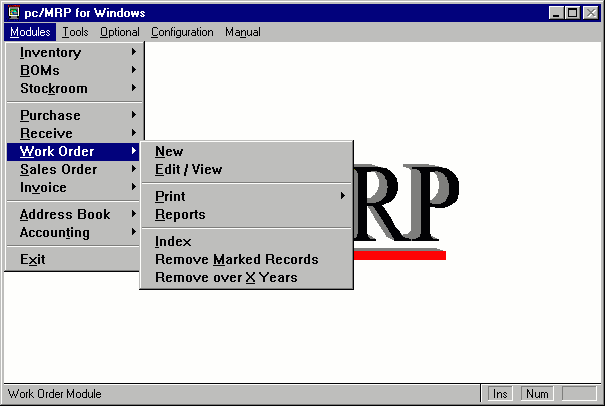The width and height of the screenshot is (607, 408).
Task: Click the Ins status bar indicator
Action: click(500, 394)
